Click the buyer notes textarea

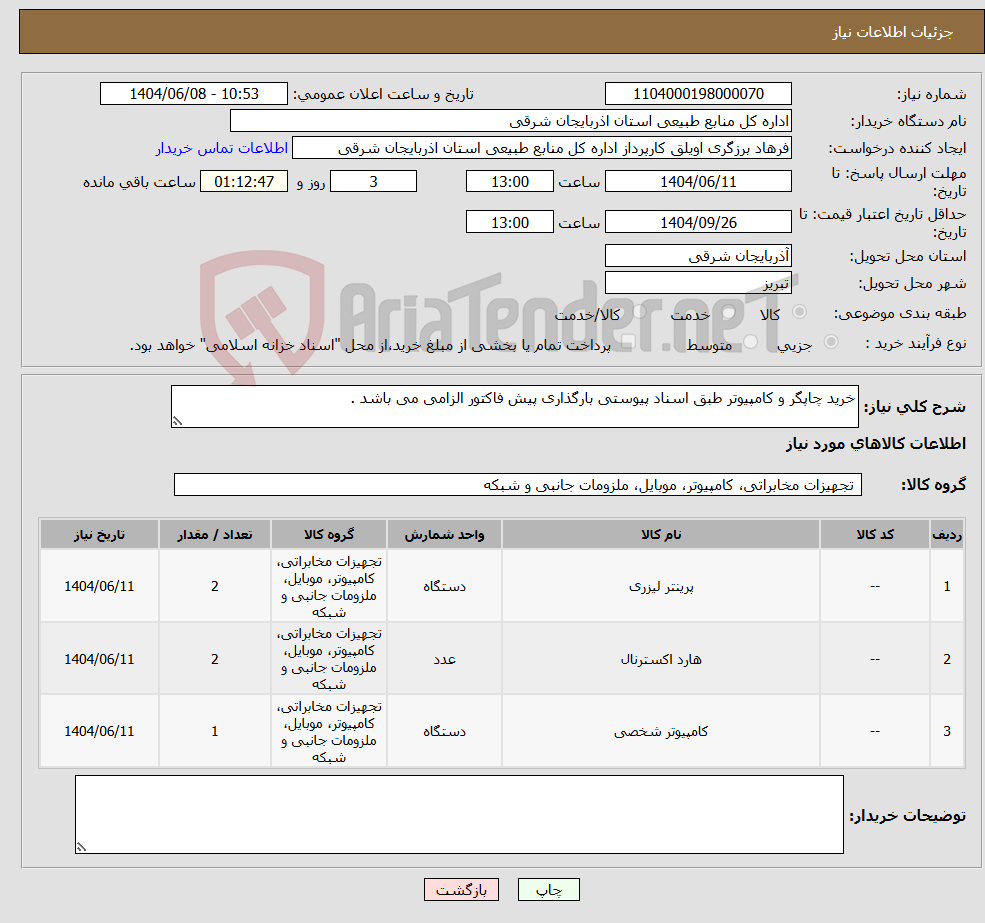click(x=459, y=814)
